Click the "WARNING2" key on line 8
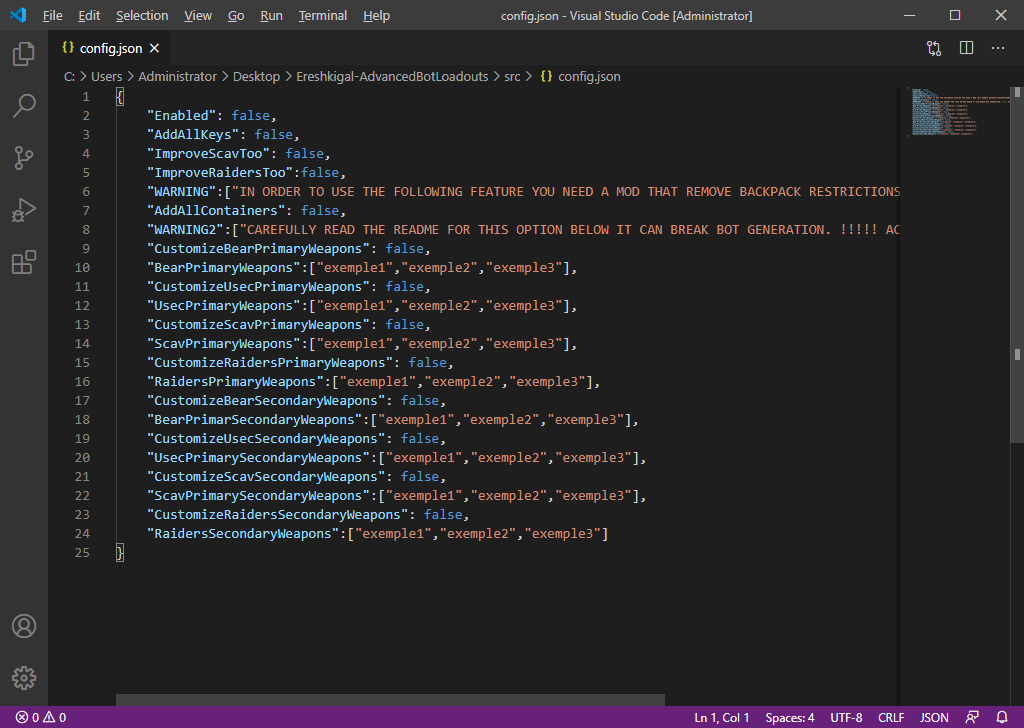 185,229
